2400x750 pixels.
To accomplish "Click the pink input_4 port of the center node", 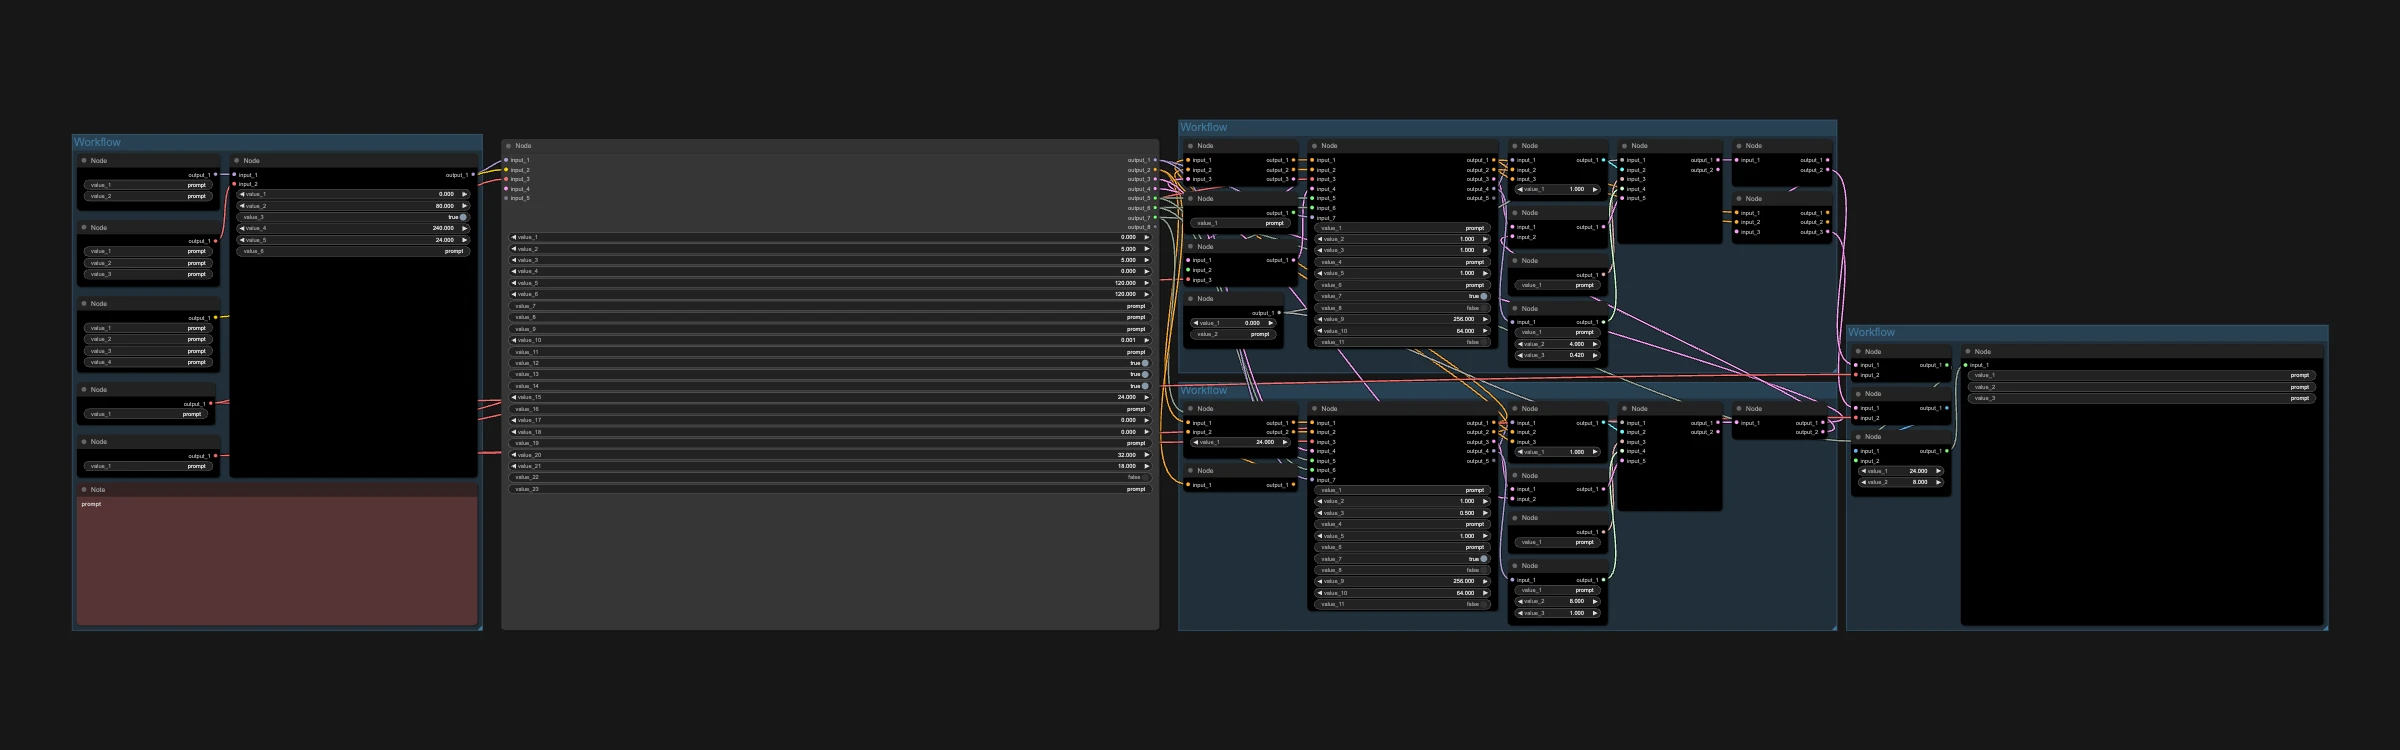I will click(506, 189).
